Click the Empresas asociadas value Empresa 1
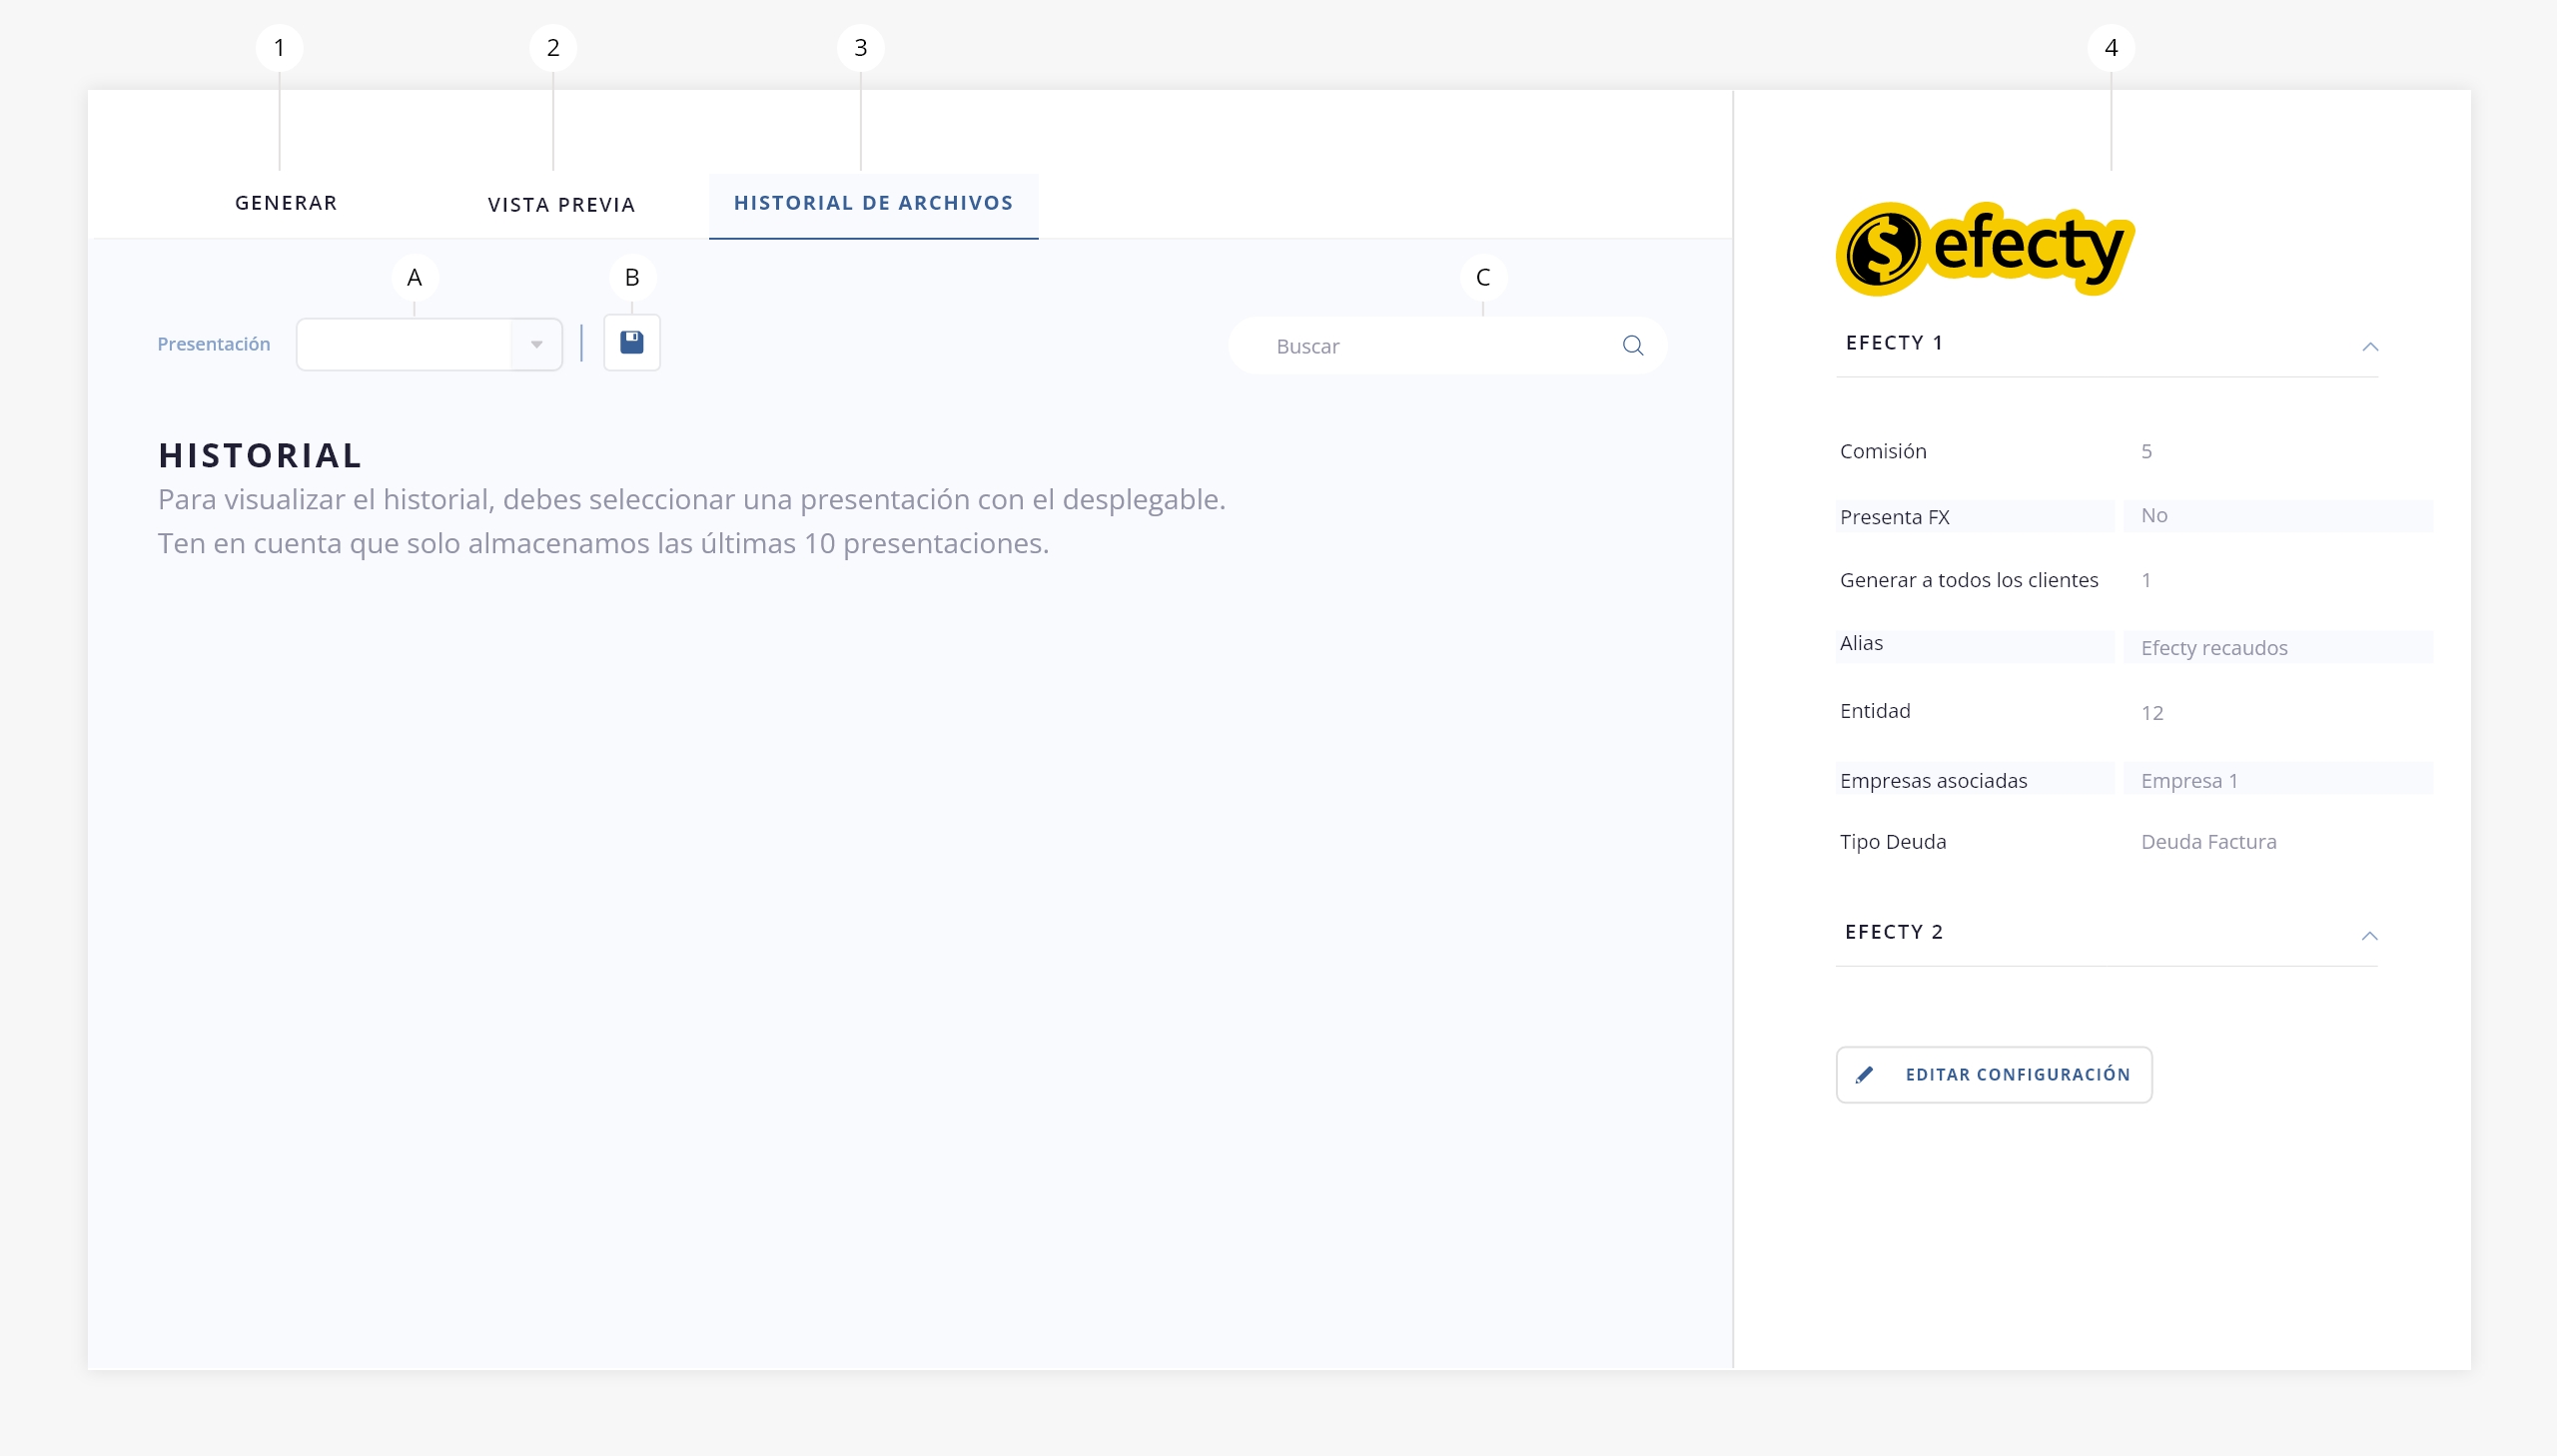The image size is (2557, 1456). (x=2189, y=781)
